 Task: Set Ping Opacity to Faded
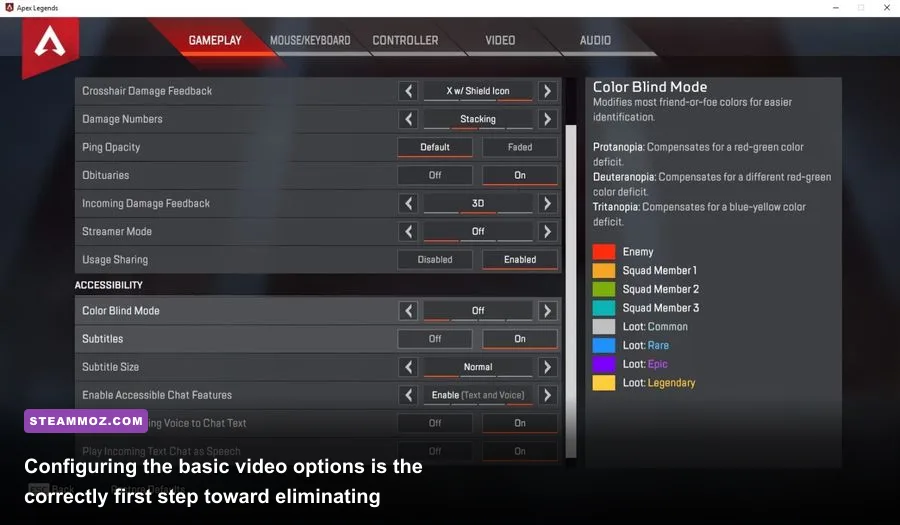point(520,147)
